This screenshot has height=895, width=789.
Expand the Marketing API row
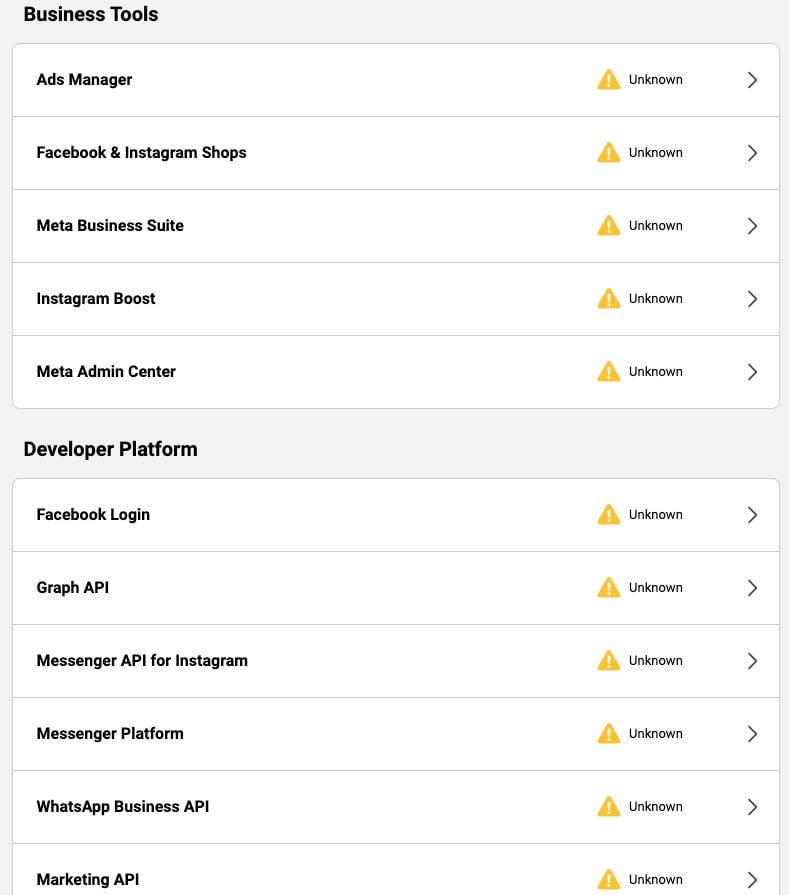(752, 879)
